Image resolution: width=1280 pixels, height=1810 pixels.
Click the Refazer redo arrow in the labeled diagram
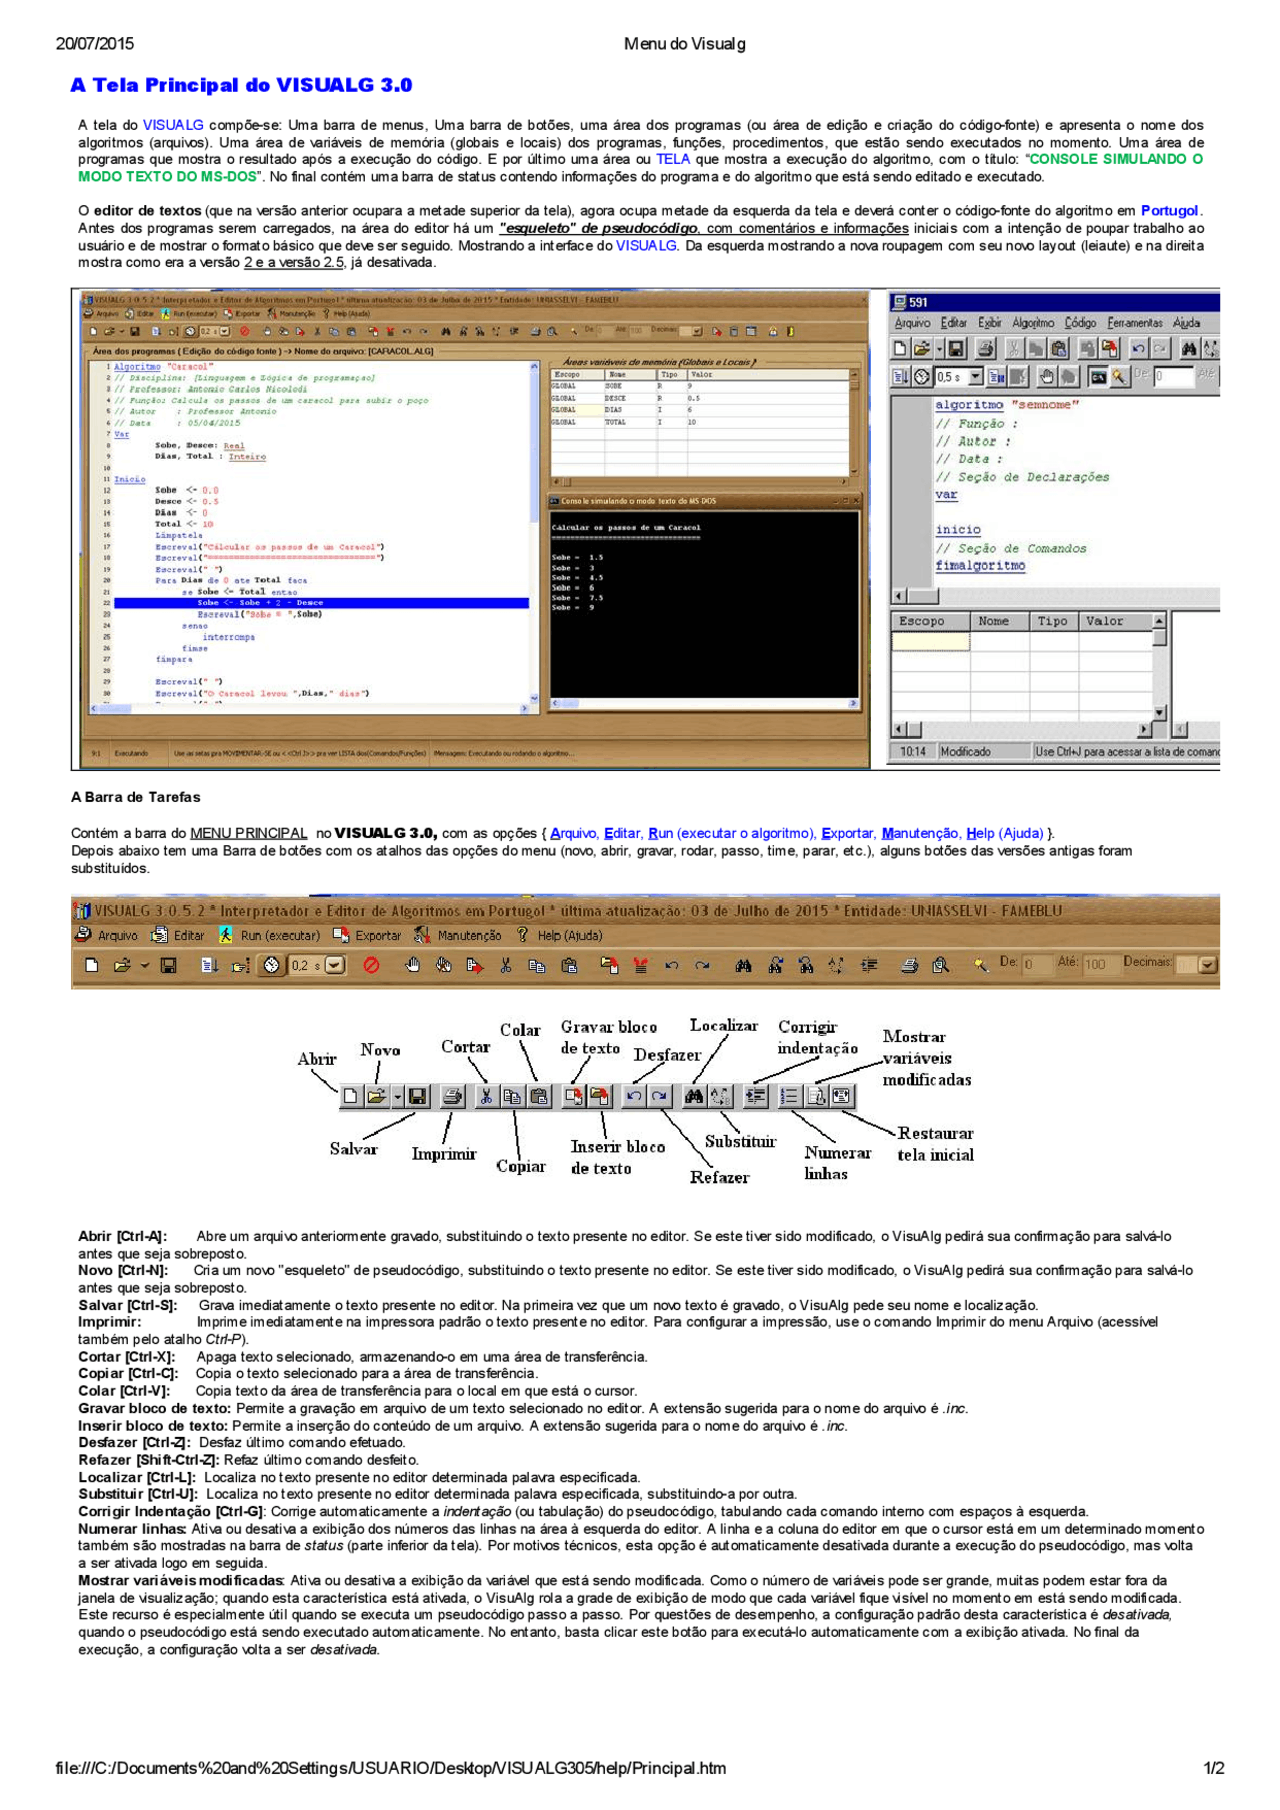(659, 1097)
